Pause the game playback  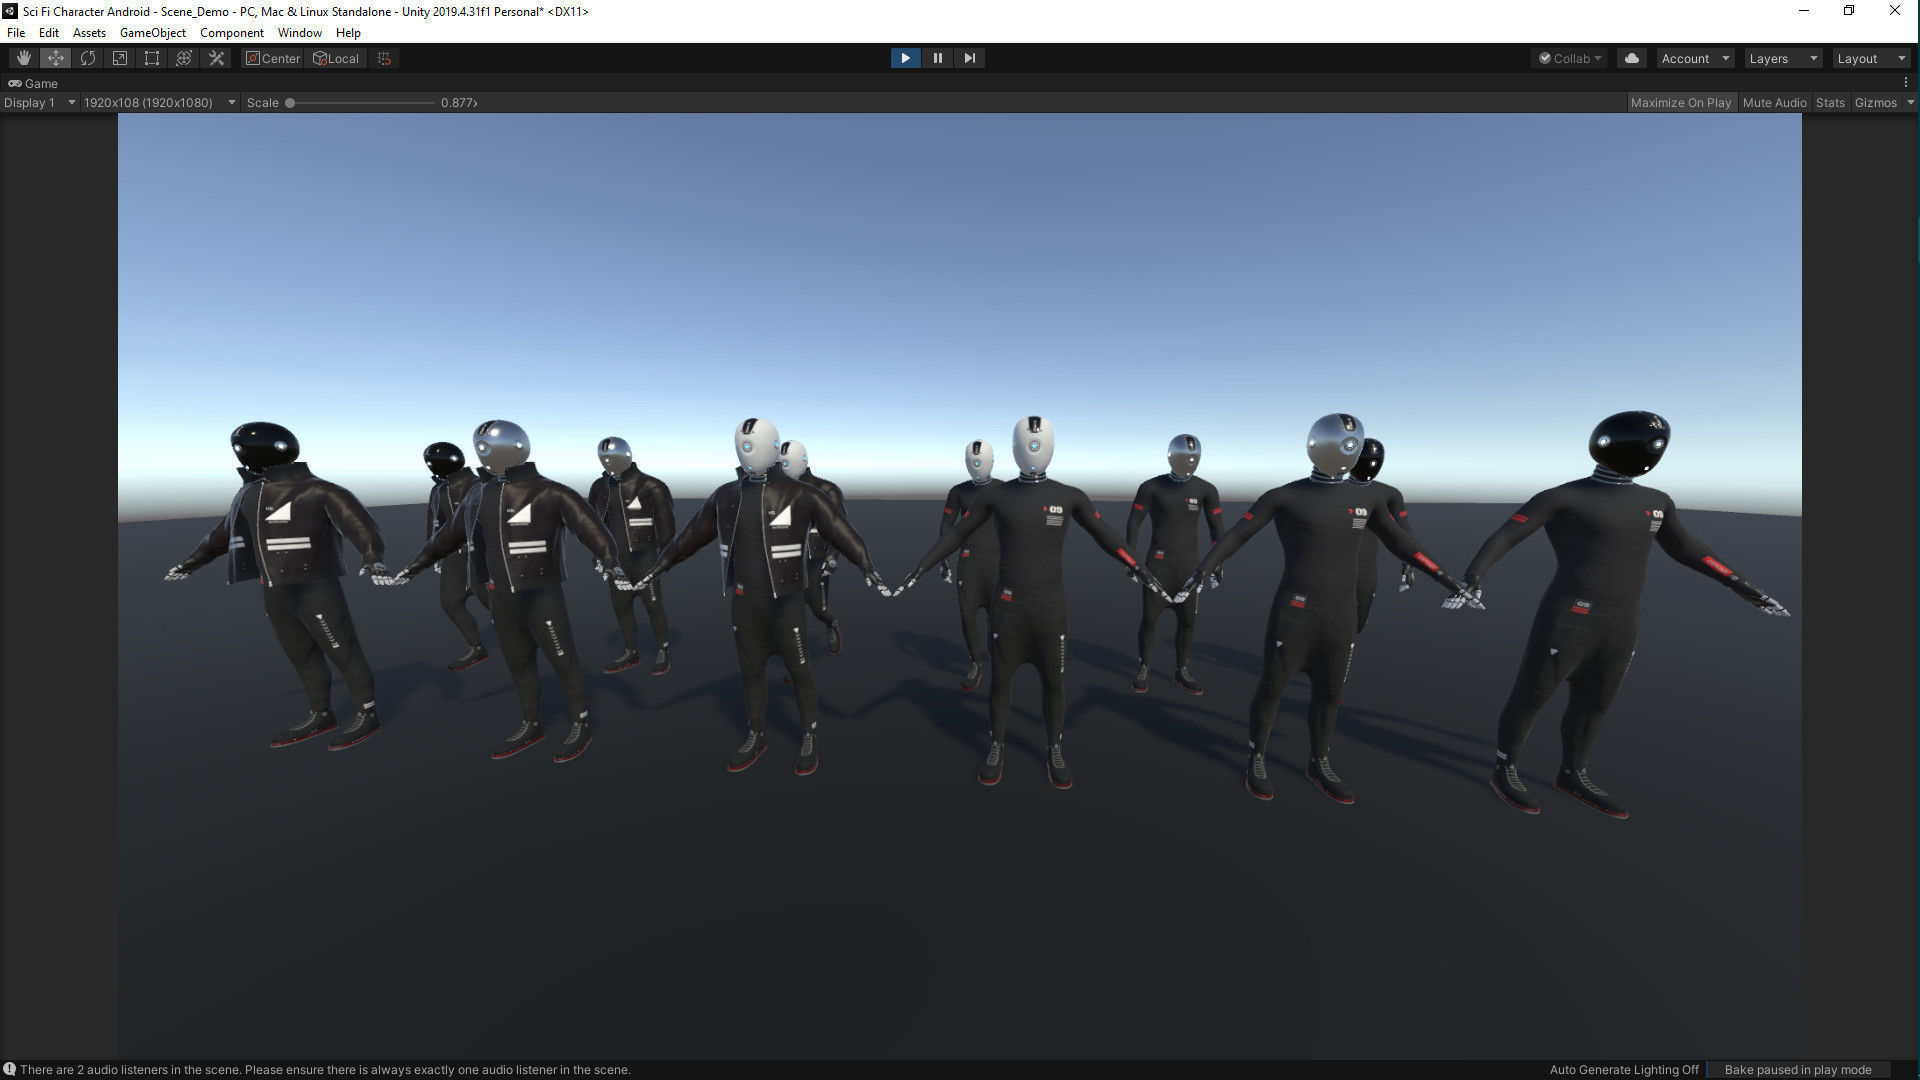click(x=937, y=58)
